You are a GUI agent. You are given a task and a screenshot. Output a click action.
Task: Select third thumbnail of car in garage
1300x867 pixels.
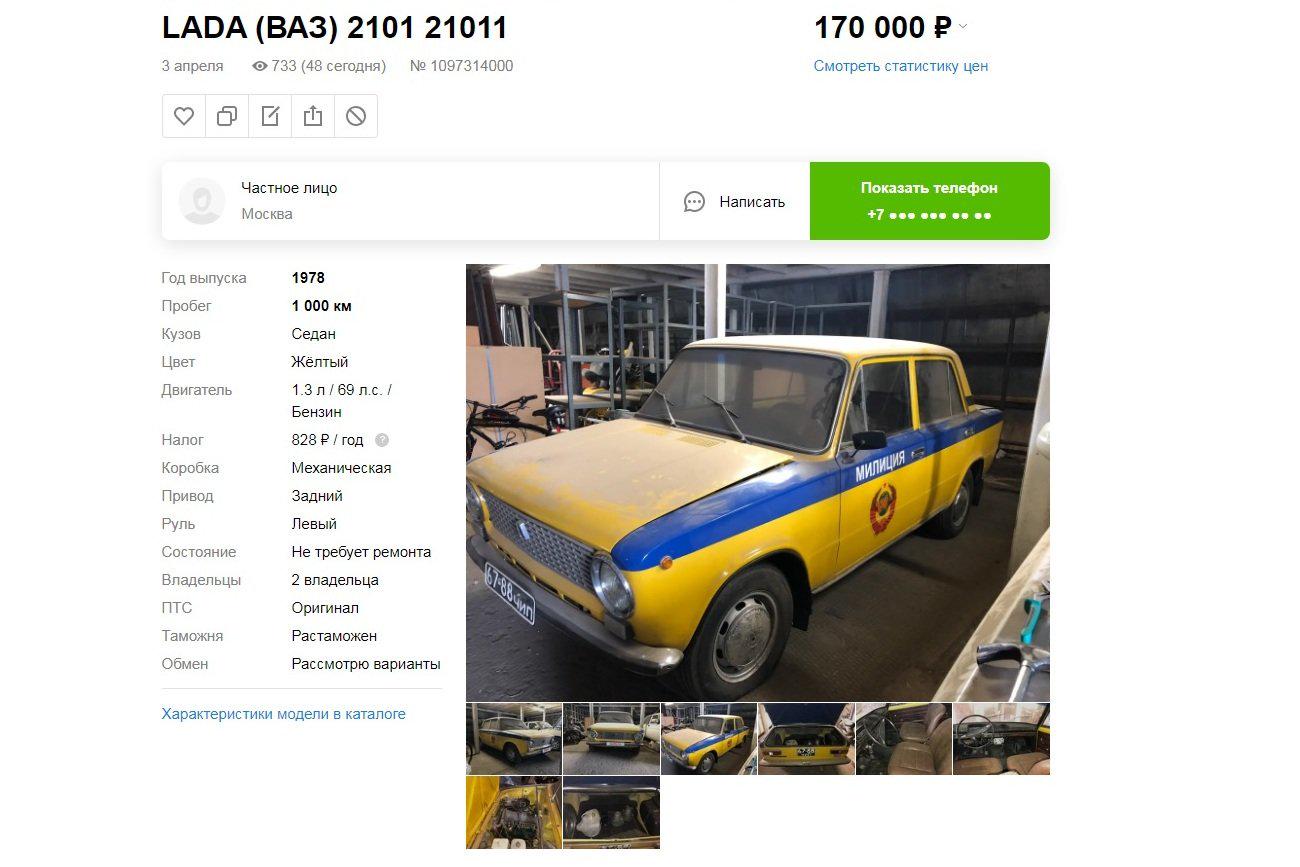(709, 739)
